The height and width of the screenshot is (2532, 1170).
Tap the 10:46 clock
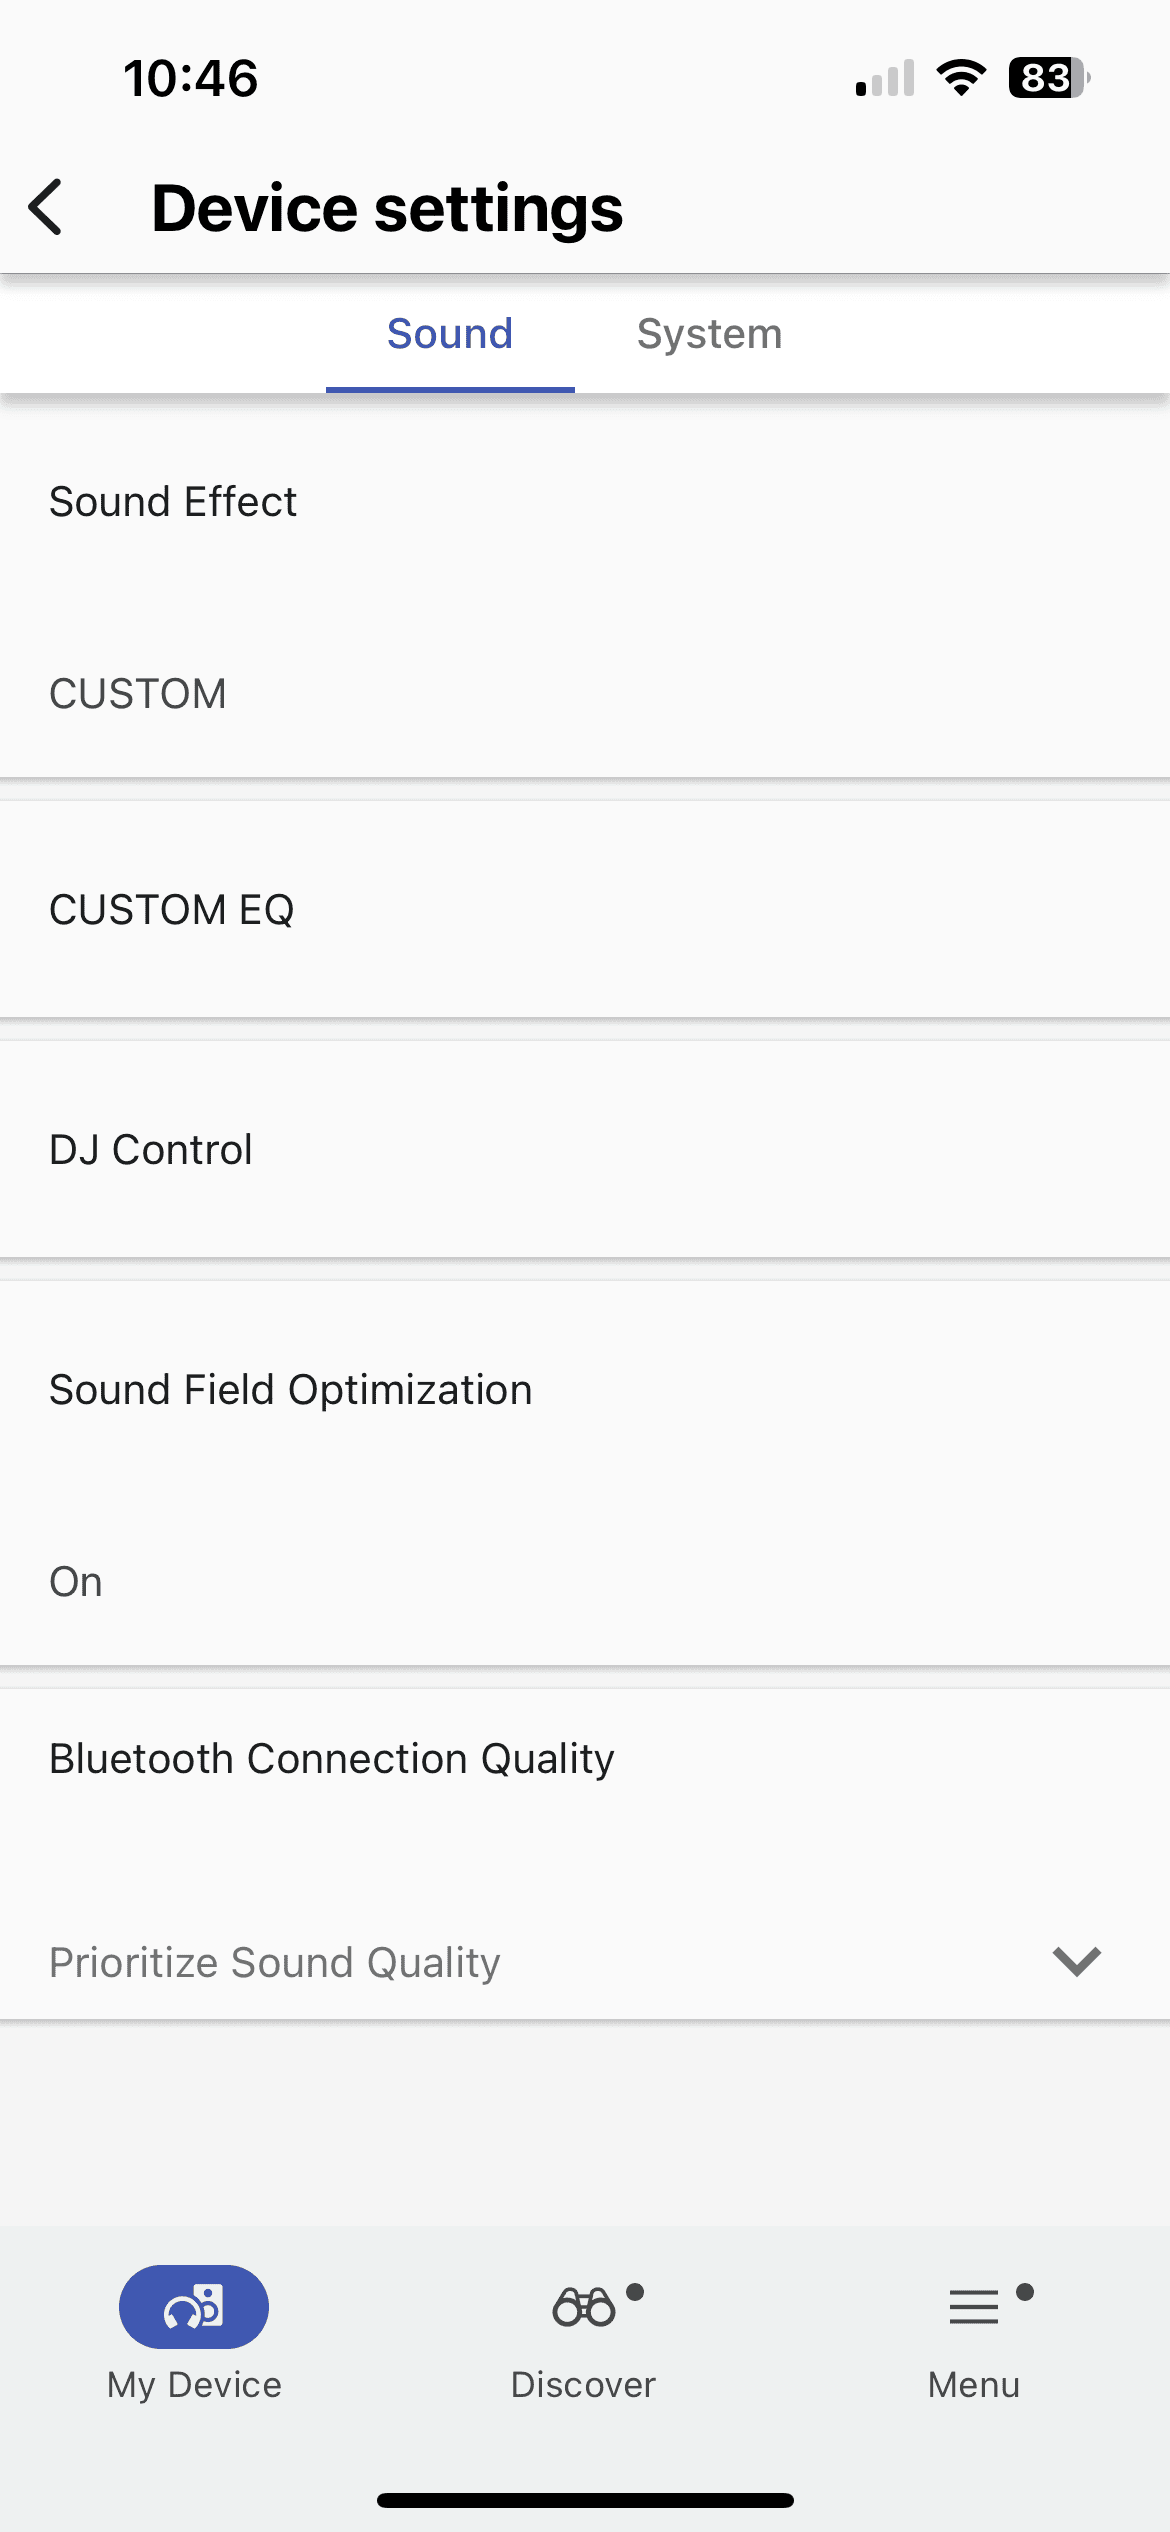tap(190, 78)
